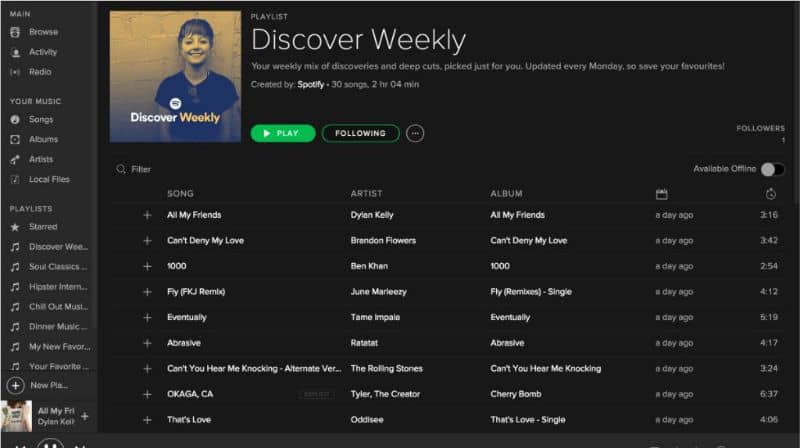Click the green Play button
This screenshot has width=800, height=448.
[283, 133]
